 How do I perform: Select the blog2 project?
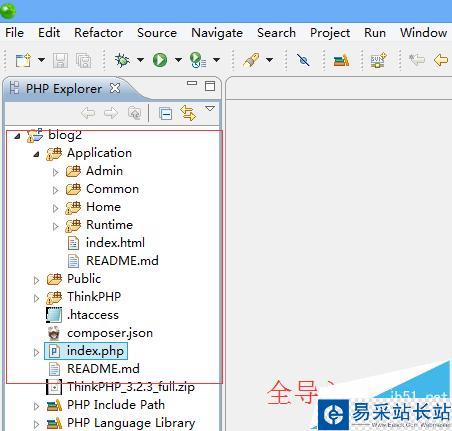coord(65,135)
